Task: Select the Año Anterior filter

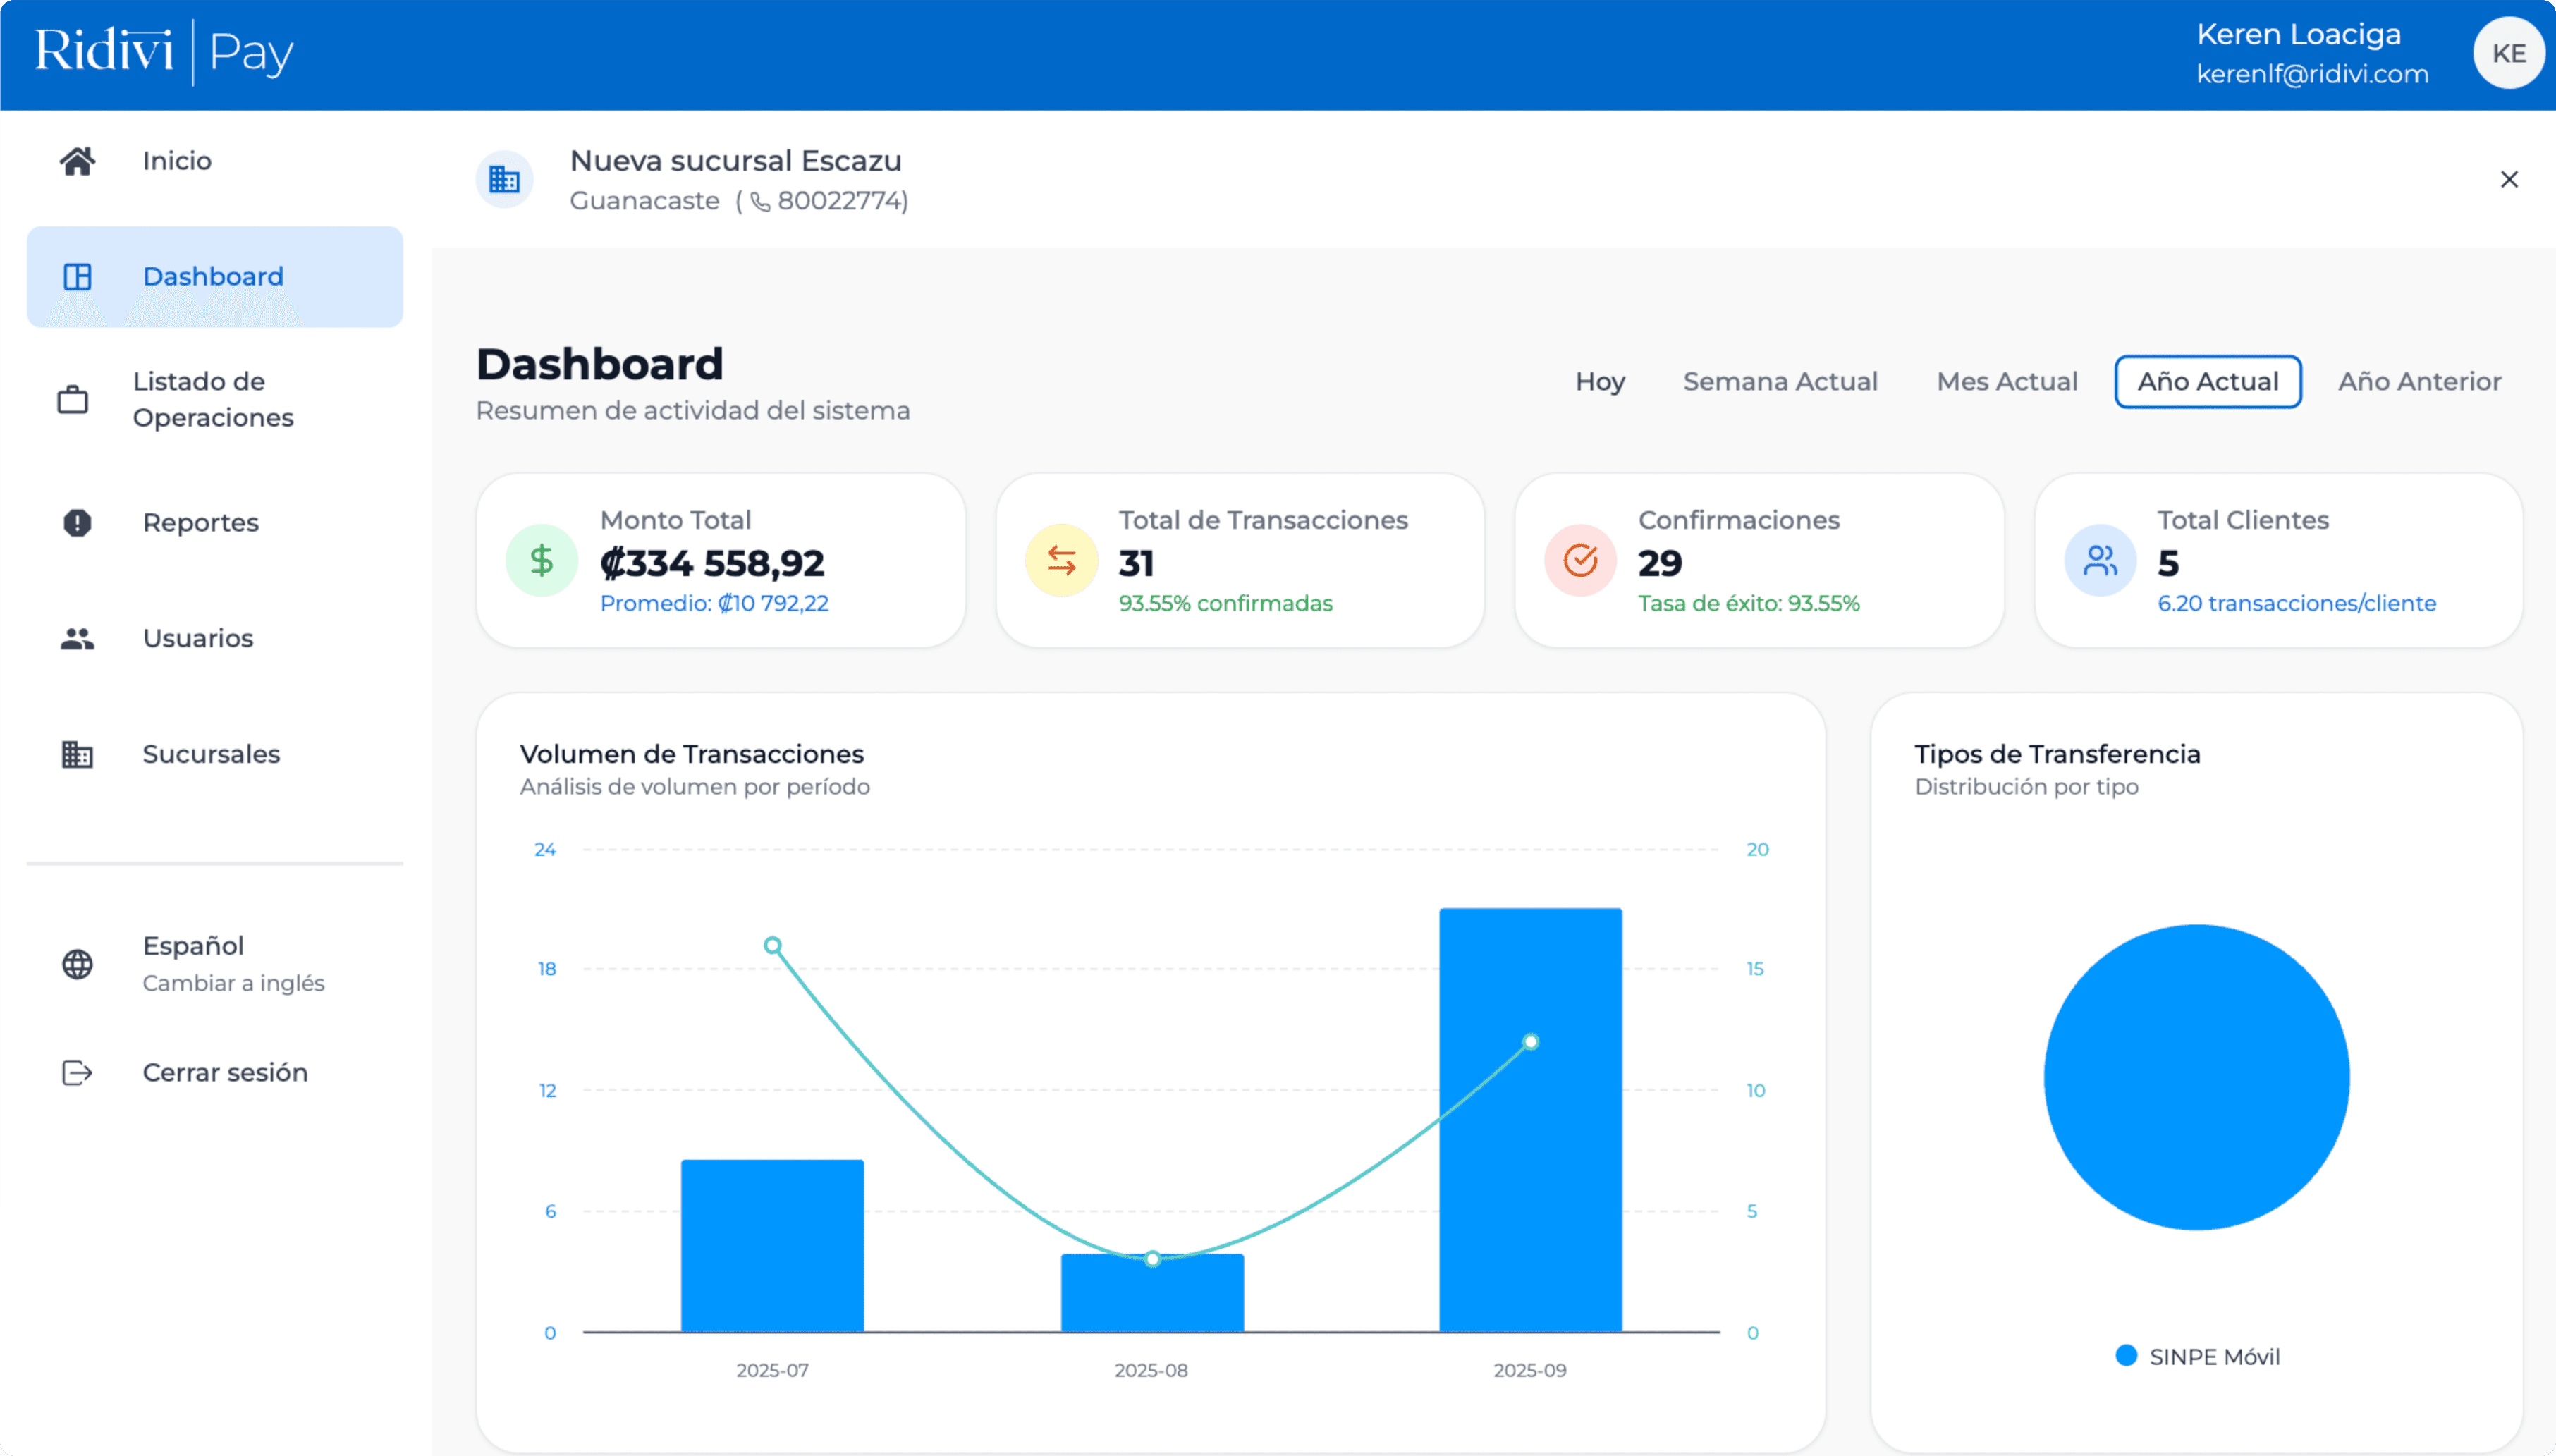Action: click(x=2419, y=381)
